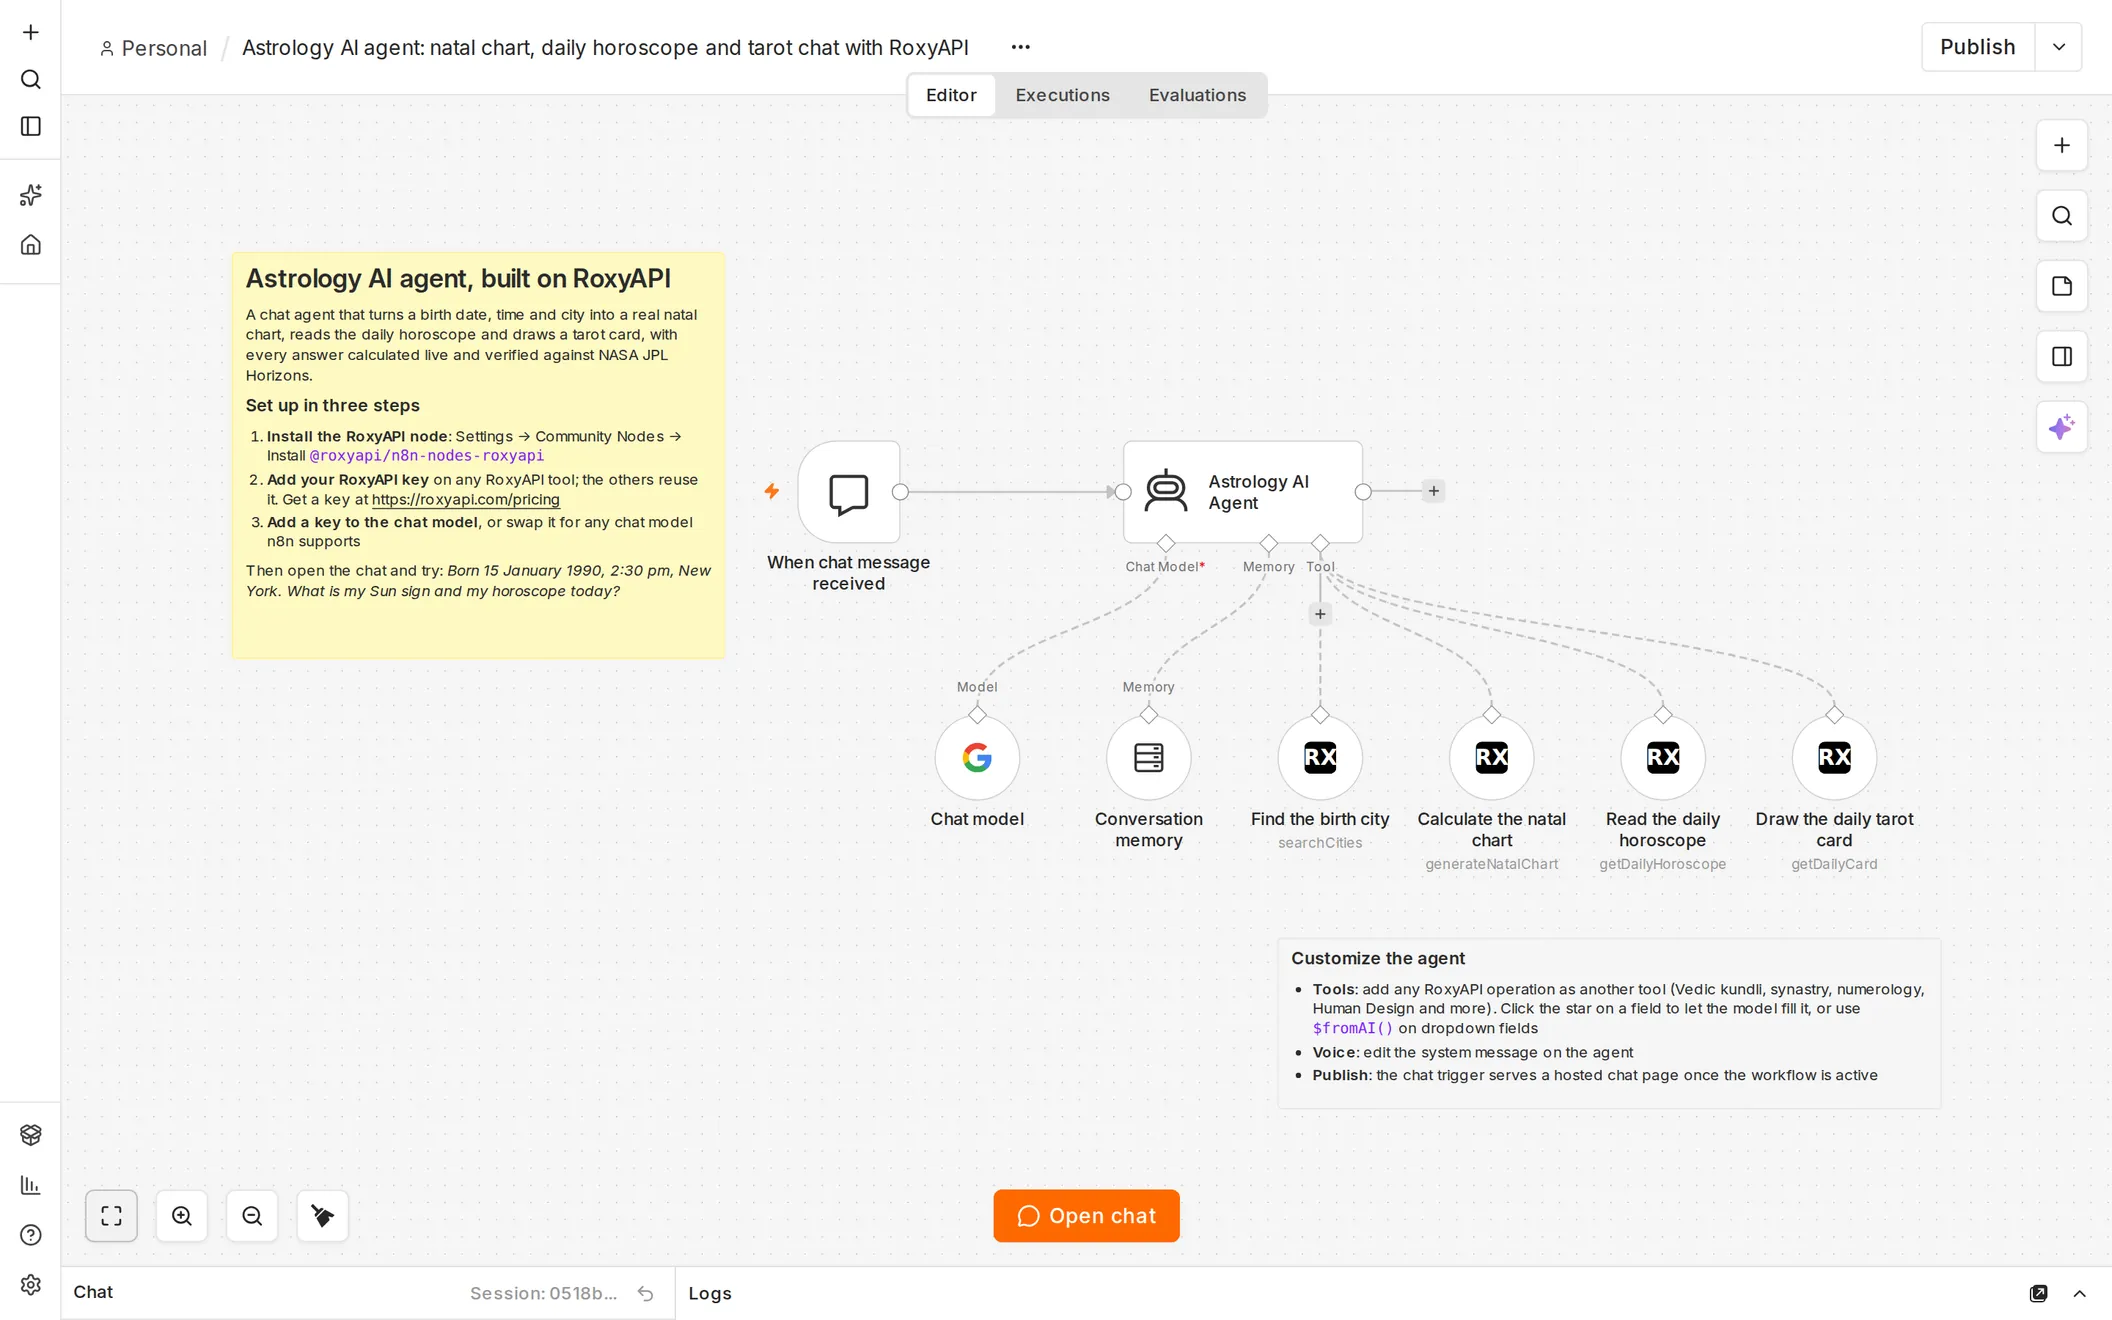Expand the logs panel chevron

click(x=2080, y=1294)
